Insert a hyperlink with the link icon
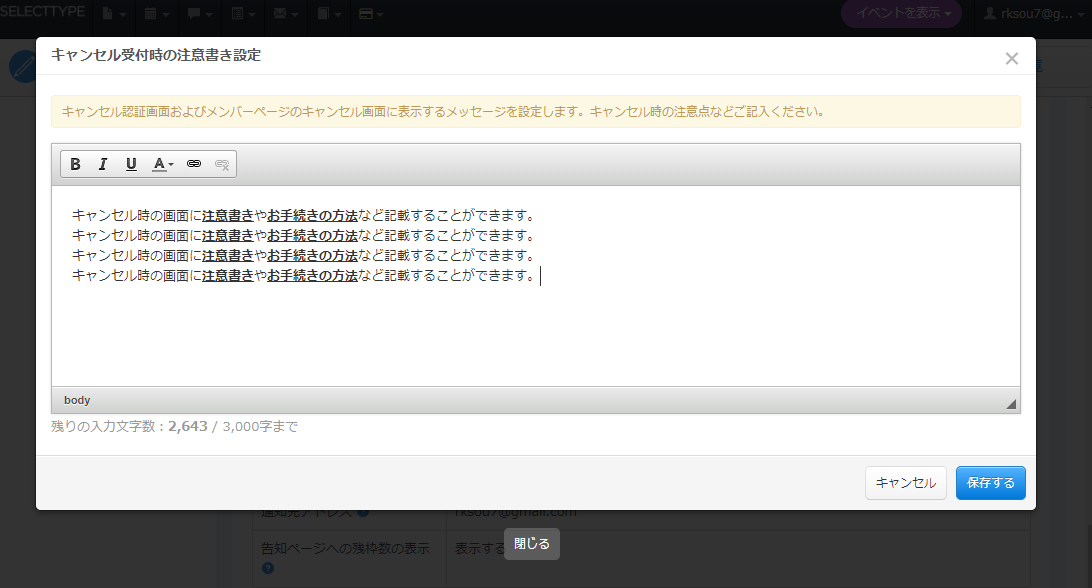Viewport: 1092px width, 588px height. click(194, 164)
